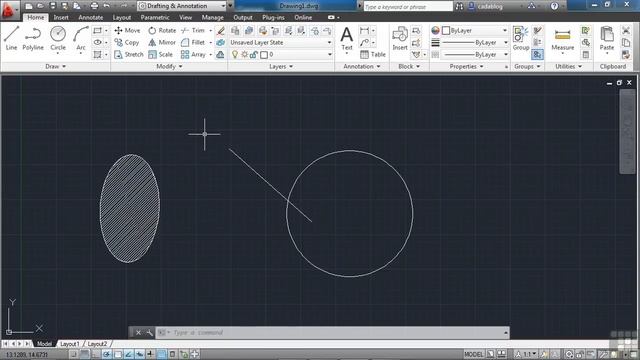Viewport: 640px width, 360px height.
Task: Toggle layer 0 lightbulb on/off
Action: pos(235,54)
